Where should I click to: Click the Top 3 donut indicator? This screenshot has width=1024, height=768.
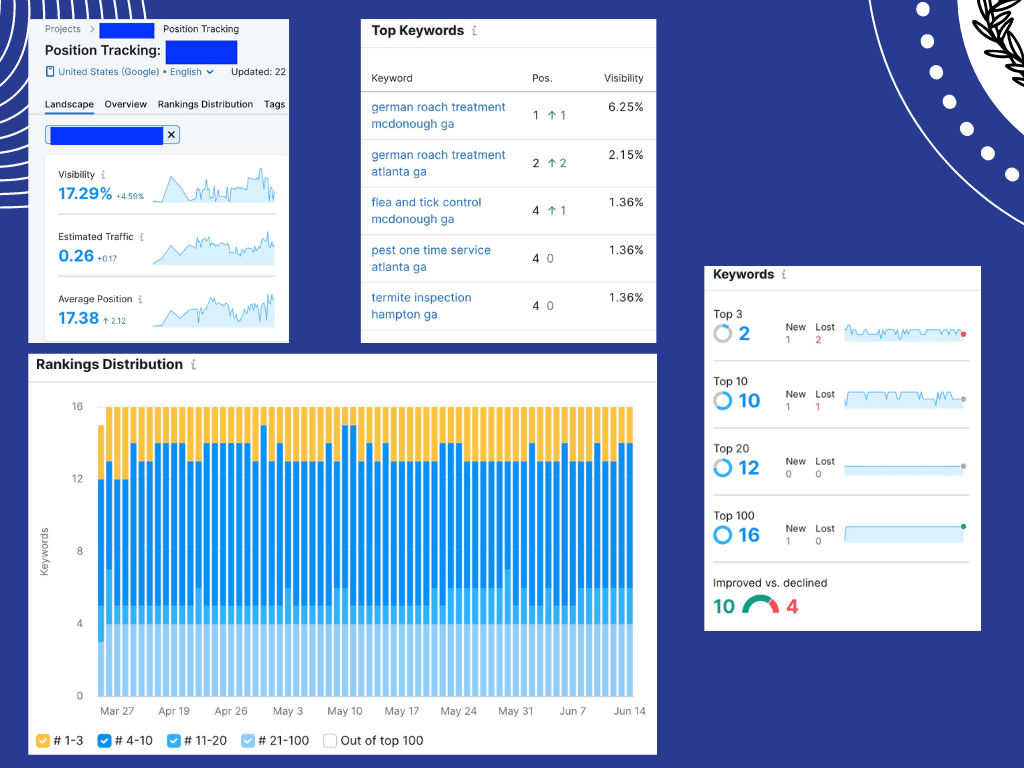coord(722,334)
